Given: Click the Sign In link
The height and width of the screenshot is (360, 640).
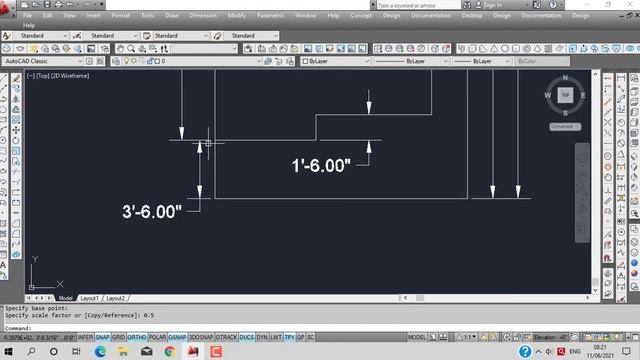Looking at the screenshot, I should click(493, 5).
